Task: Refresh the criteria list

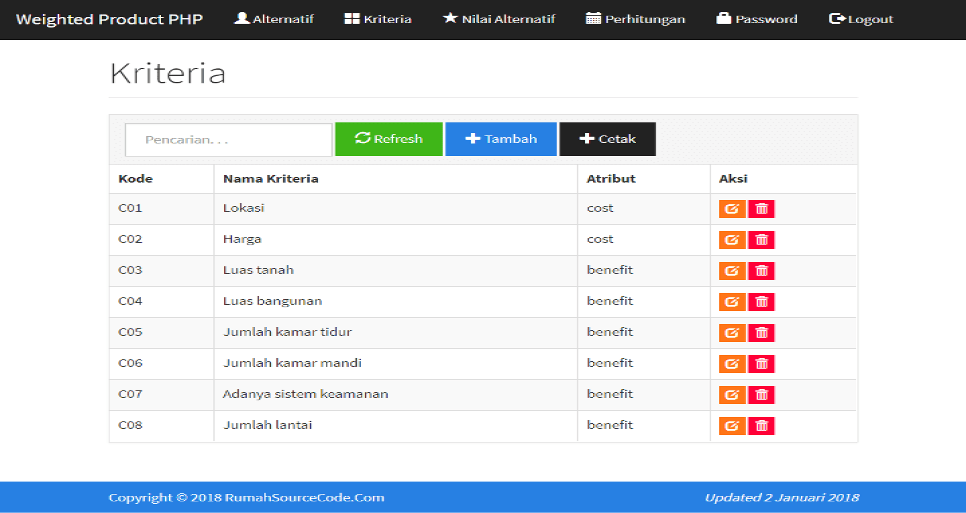Action: pos(389,139)
